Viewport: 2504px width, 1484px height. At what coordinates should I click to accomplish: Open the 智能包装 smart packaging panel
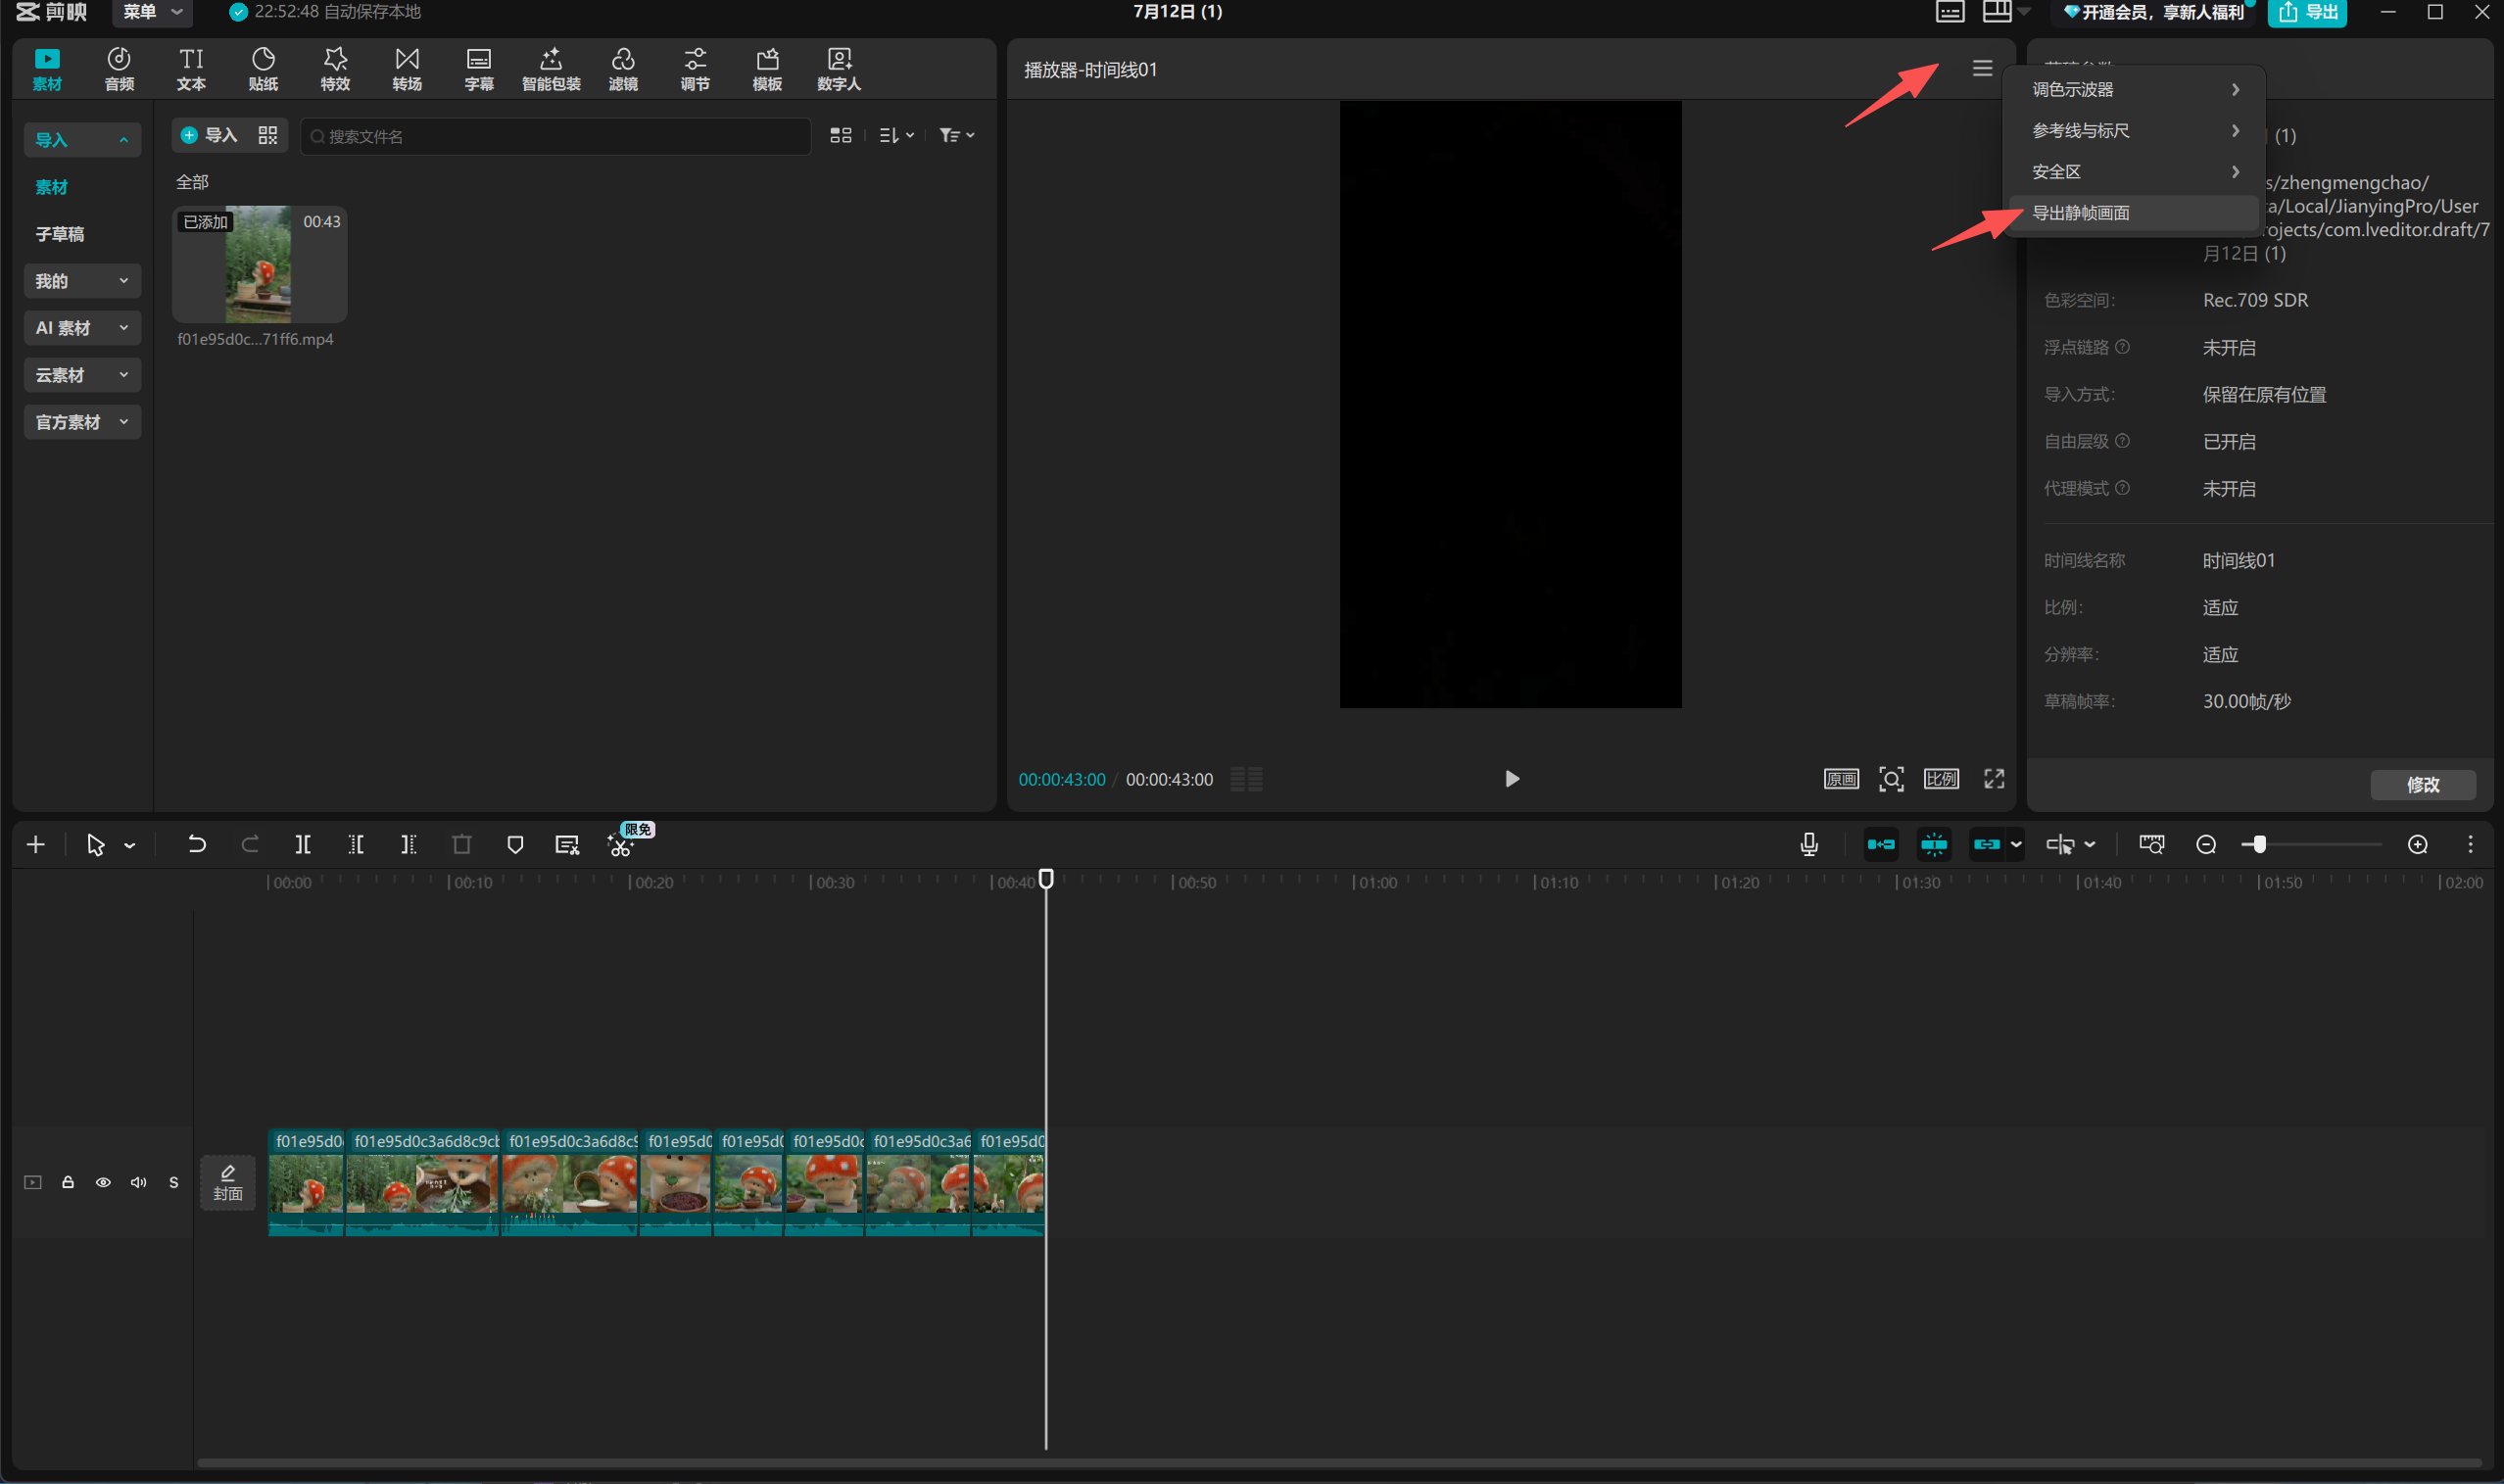point(551,69)
